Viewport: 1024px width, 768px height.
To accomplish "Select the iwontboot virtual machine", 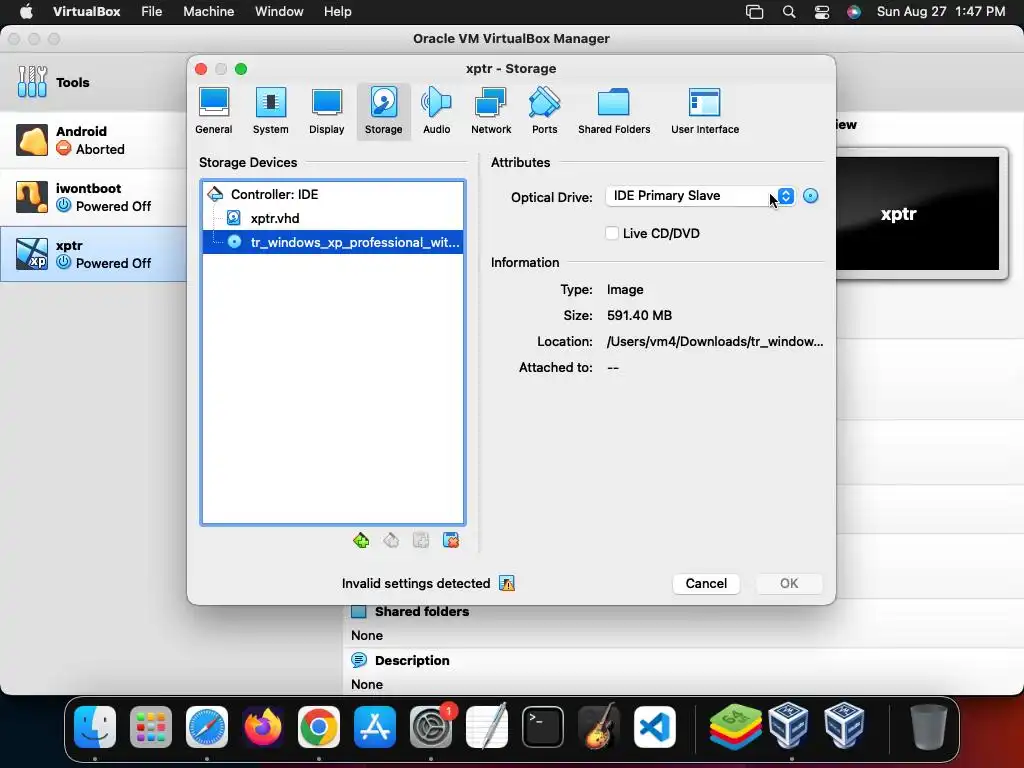I will click(x=93, y=197).
